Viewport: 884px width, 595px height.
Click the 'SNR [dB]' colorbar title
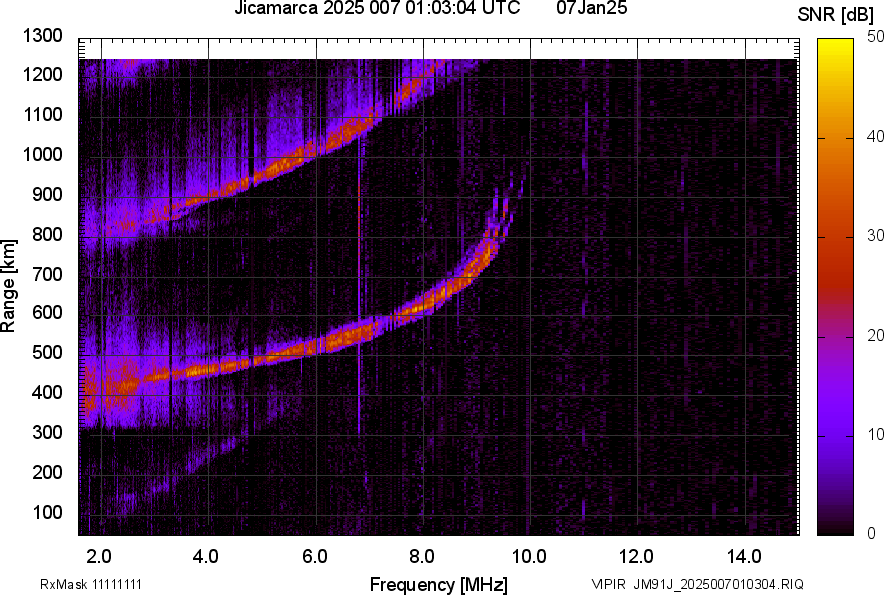pyautogui.click(x=836, y=15)
